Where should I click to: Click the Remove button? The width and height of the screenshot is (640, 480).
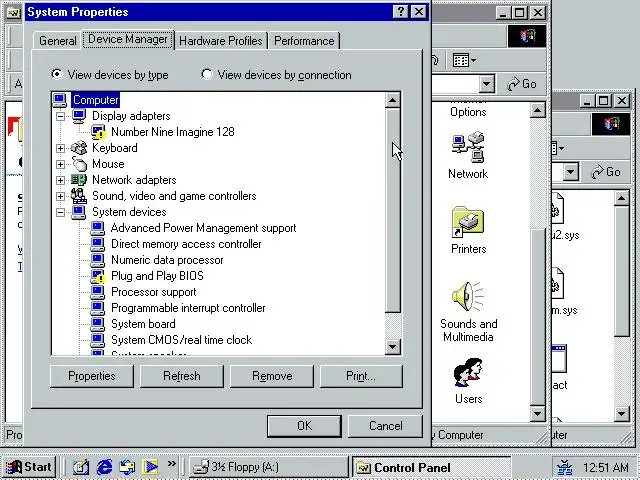coord(272,376)
